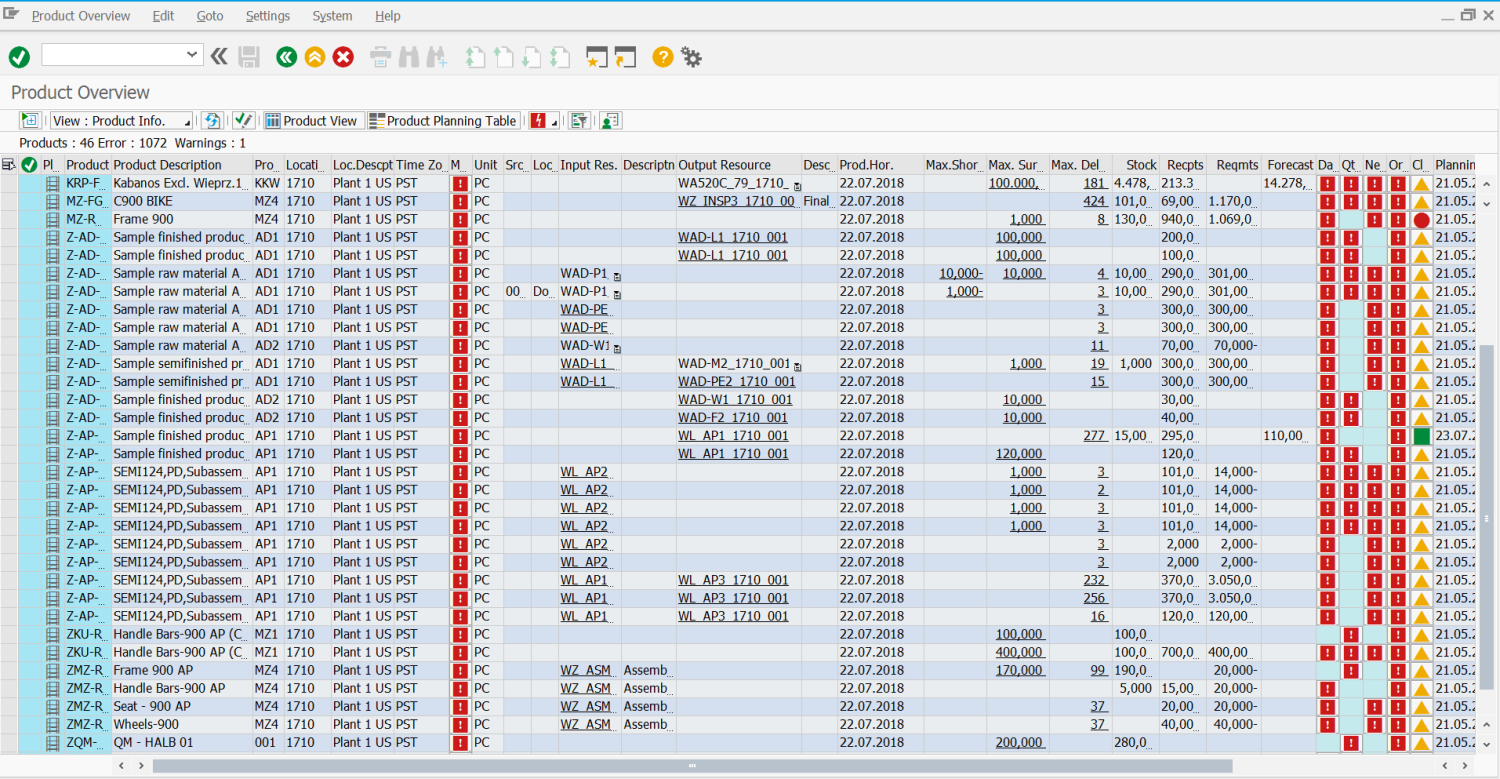Click the Print icon in the toolbar
Screen dimensions: 1500x779
[380, 57]
